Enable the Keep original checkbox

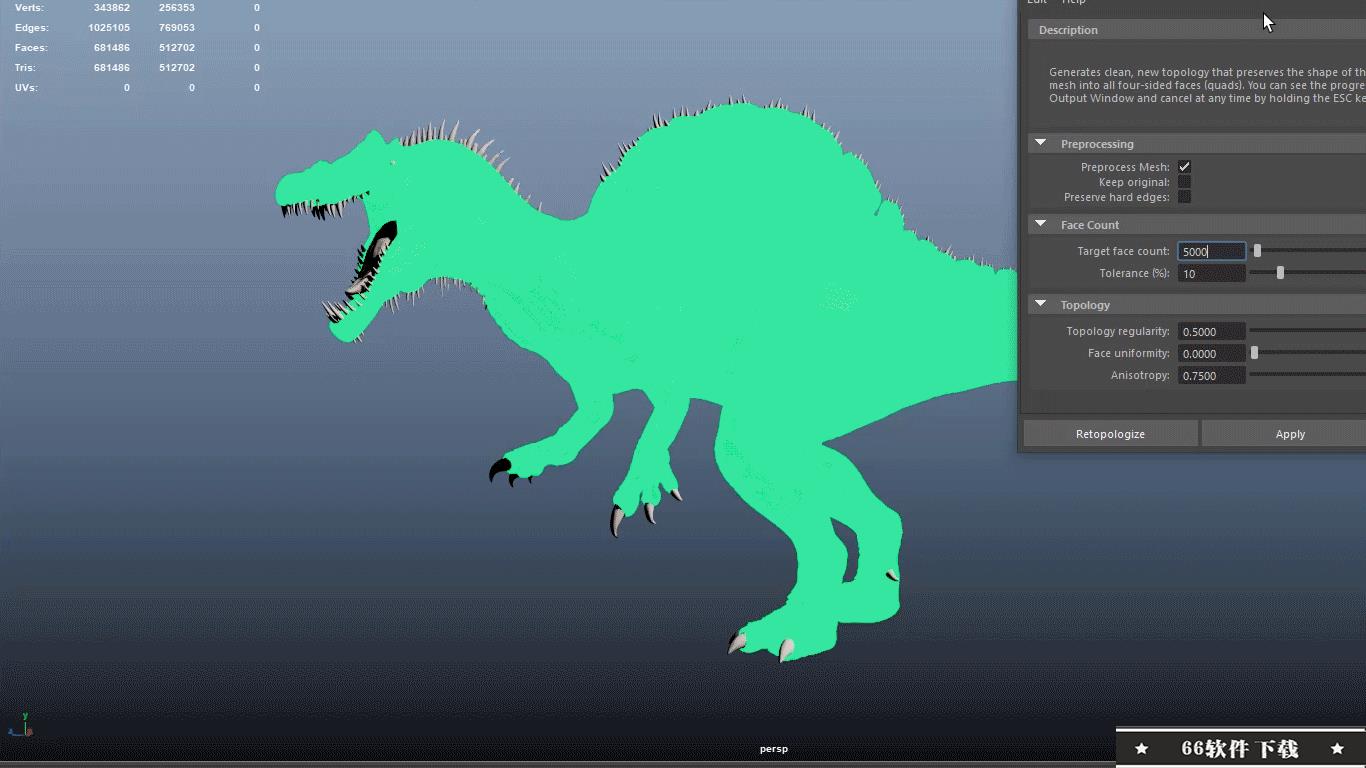coord(1184,182)
